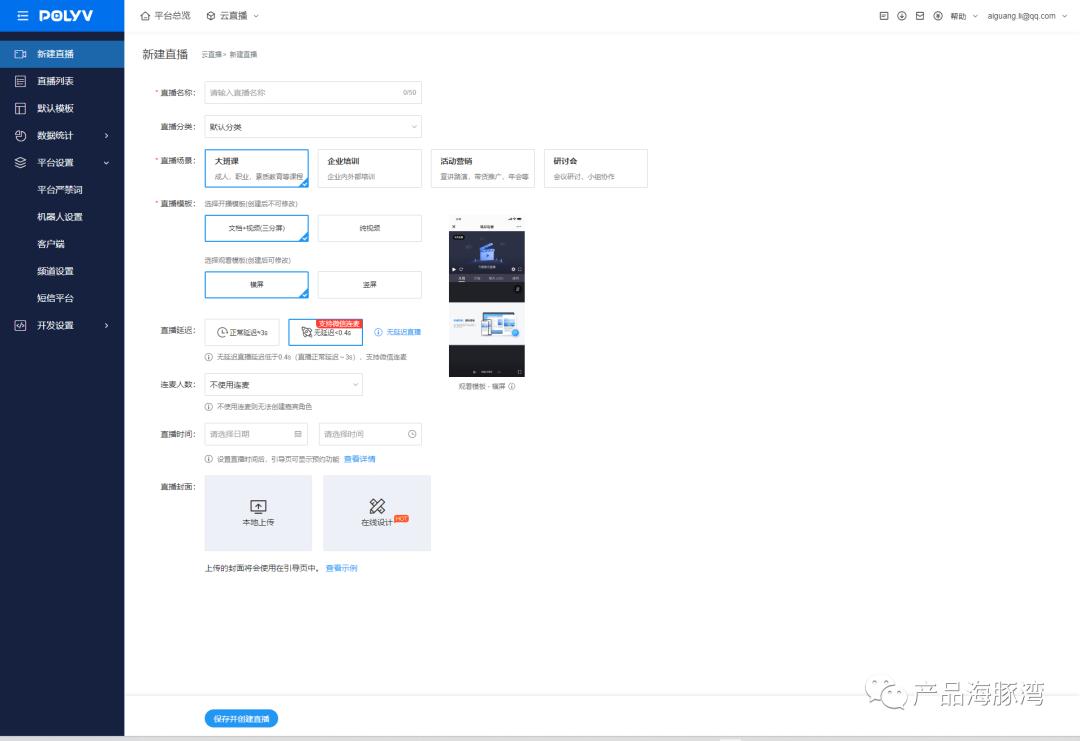
Task: Click the info icon before 设置直播时间后 hint
Action: [209, 459]
